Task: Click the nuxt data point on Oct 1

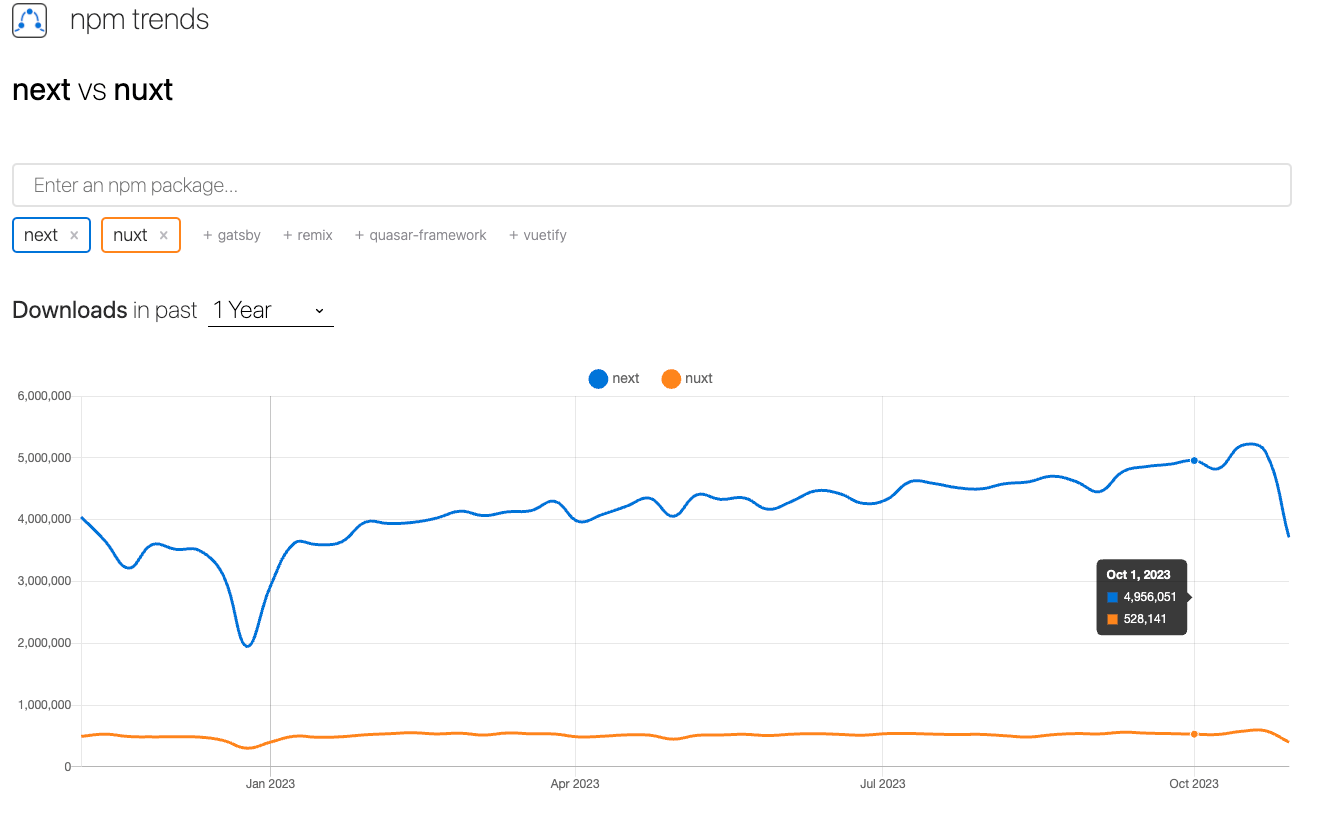Action: click(x=1194, y=734)
